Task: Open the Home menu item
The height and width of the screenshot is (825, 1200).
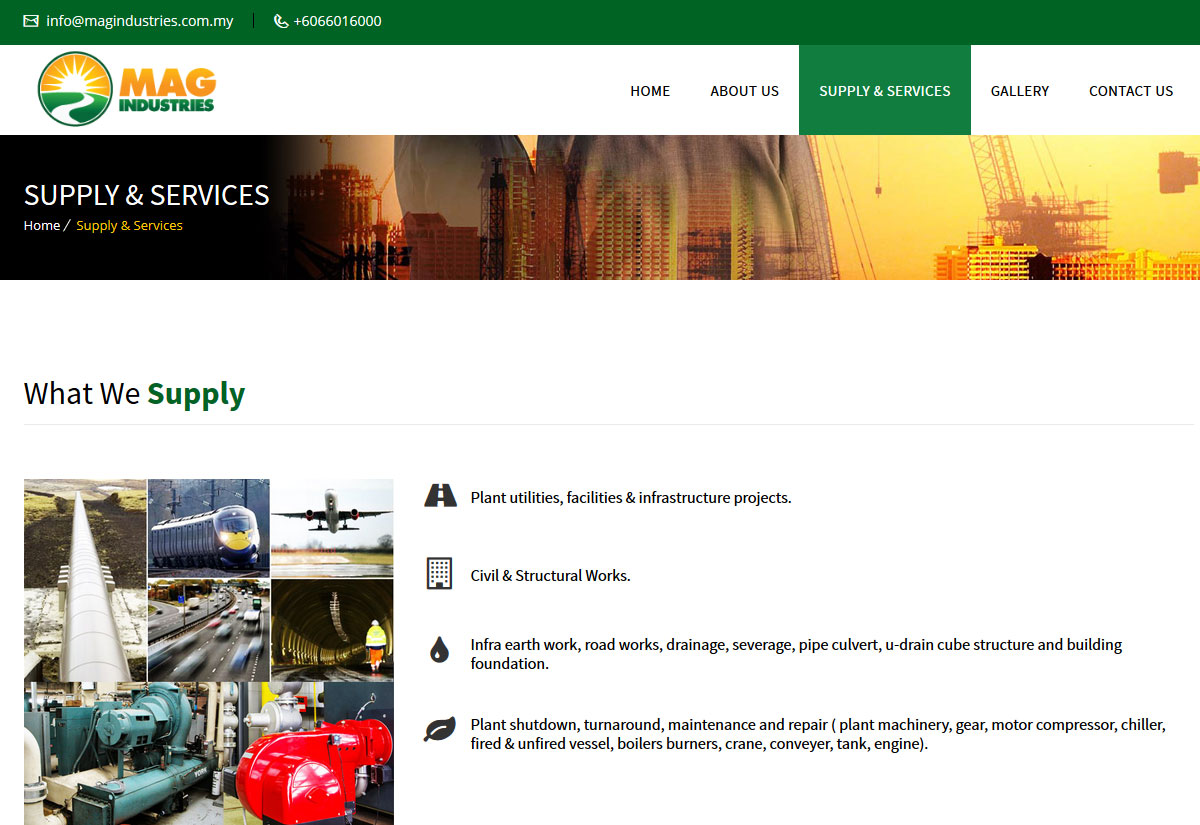Action: tap(650, 91)
